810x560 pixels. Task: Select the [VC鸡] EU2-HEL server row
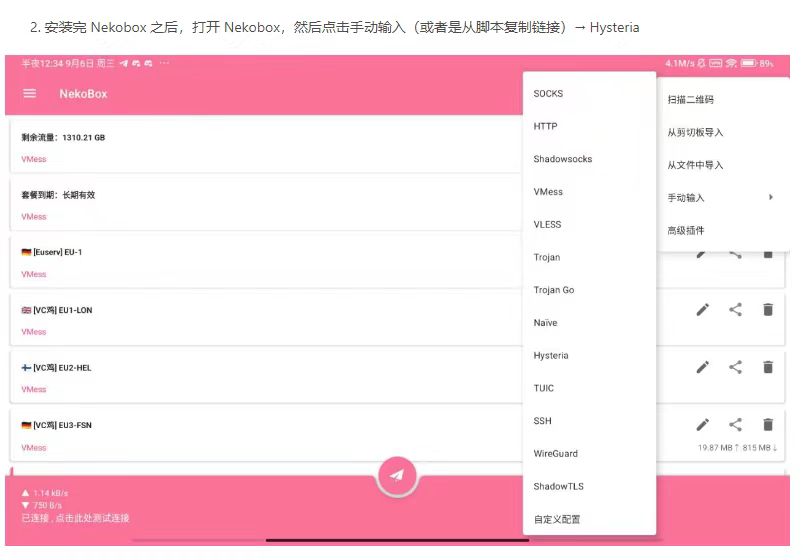tap(266, 377)
